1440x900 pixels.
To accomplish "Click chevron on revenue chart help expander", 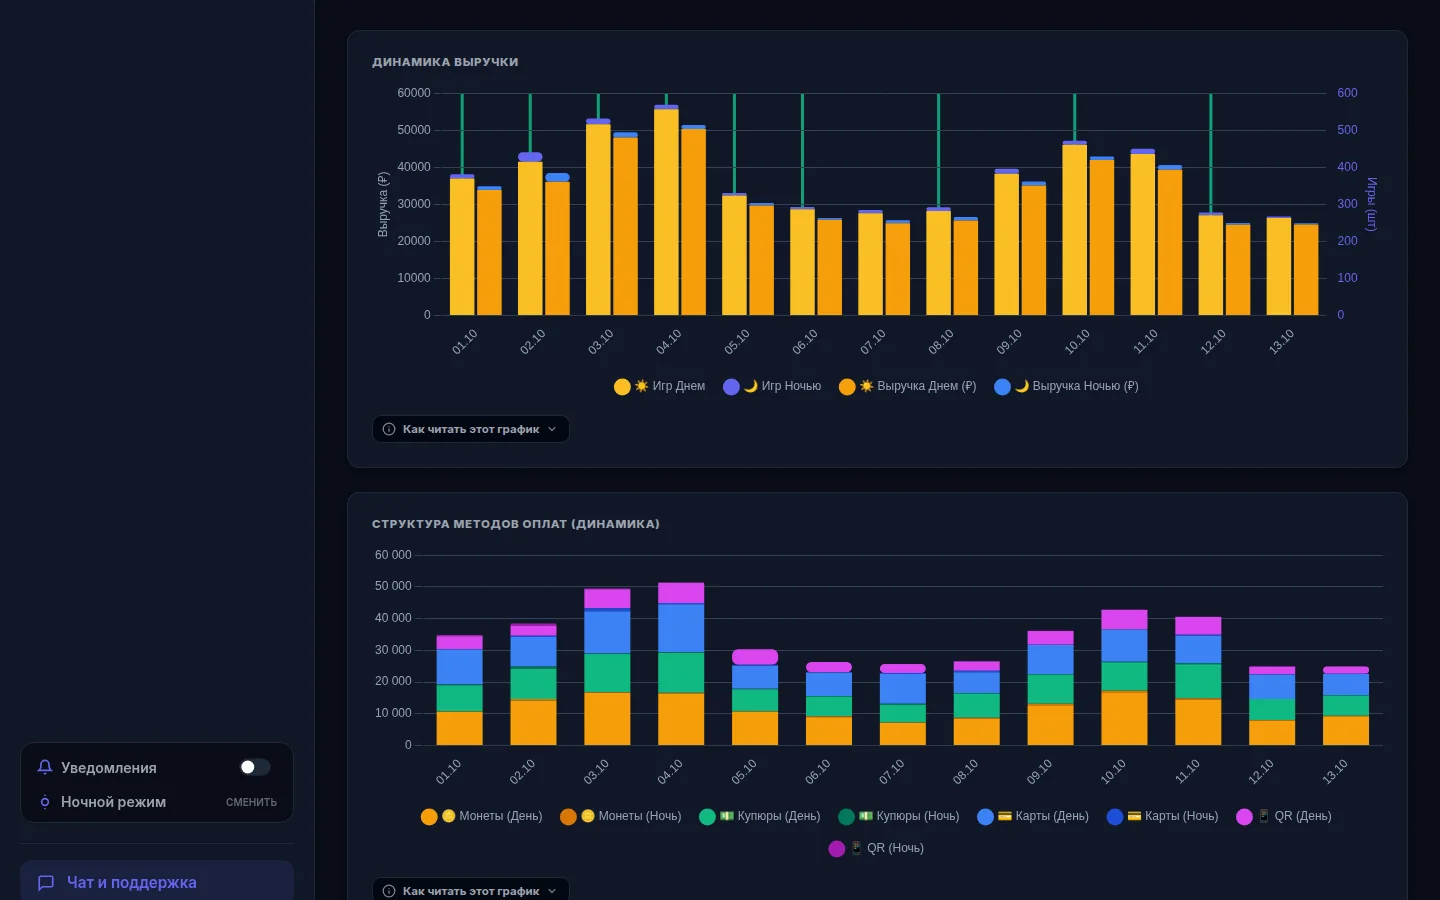I will 552,429.
